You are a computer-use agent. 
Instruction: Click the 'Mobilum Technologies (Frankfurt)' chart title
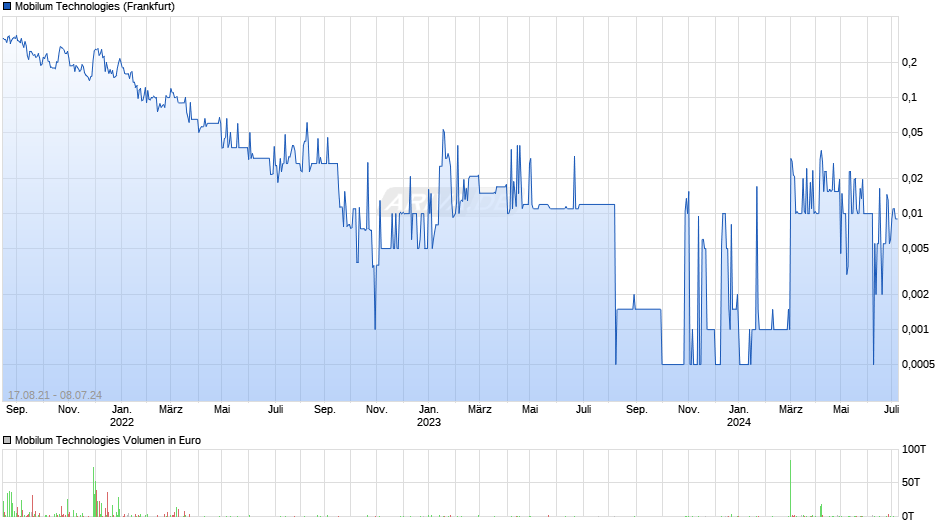[x=95, y=7]
